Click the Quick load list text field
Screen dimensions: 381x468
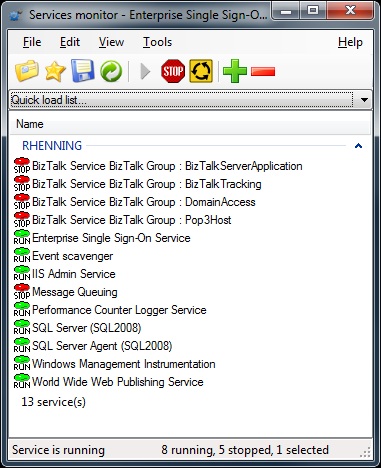pyautogui.click(x=182, y=100)
